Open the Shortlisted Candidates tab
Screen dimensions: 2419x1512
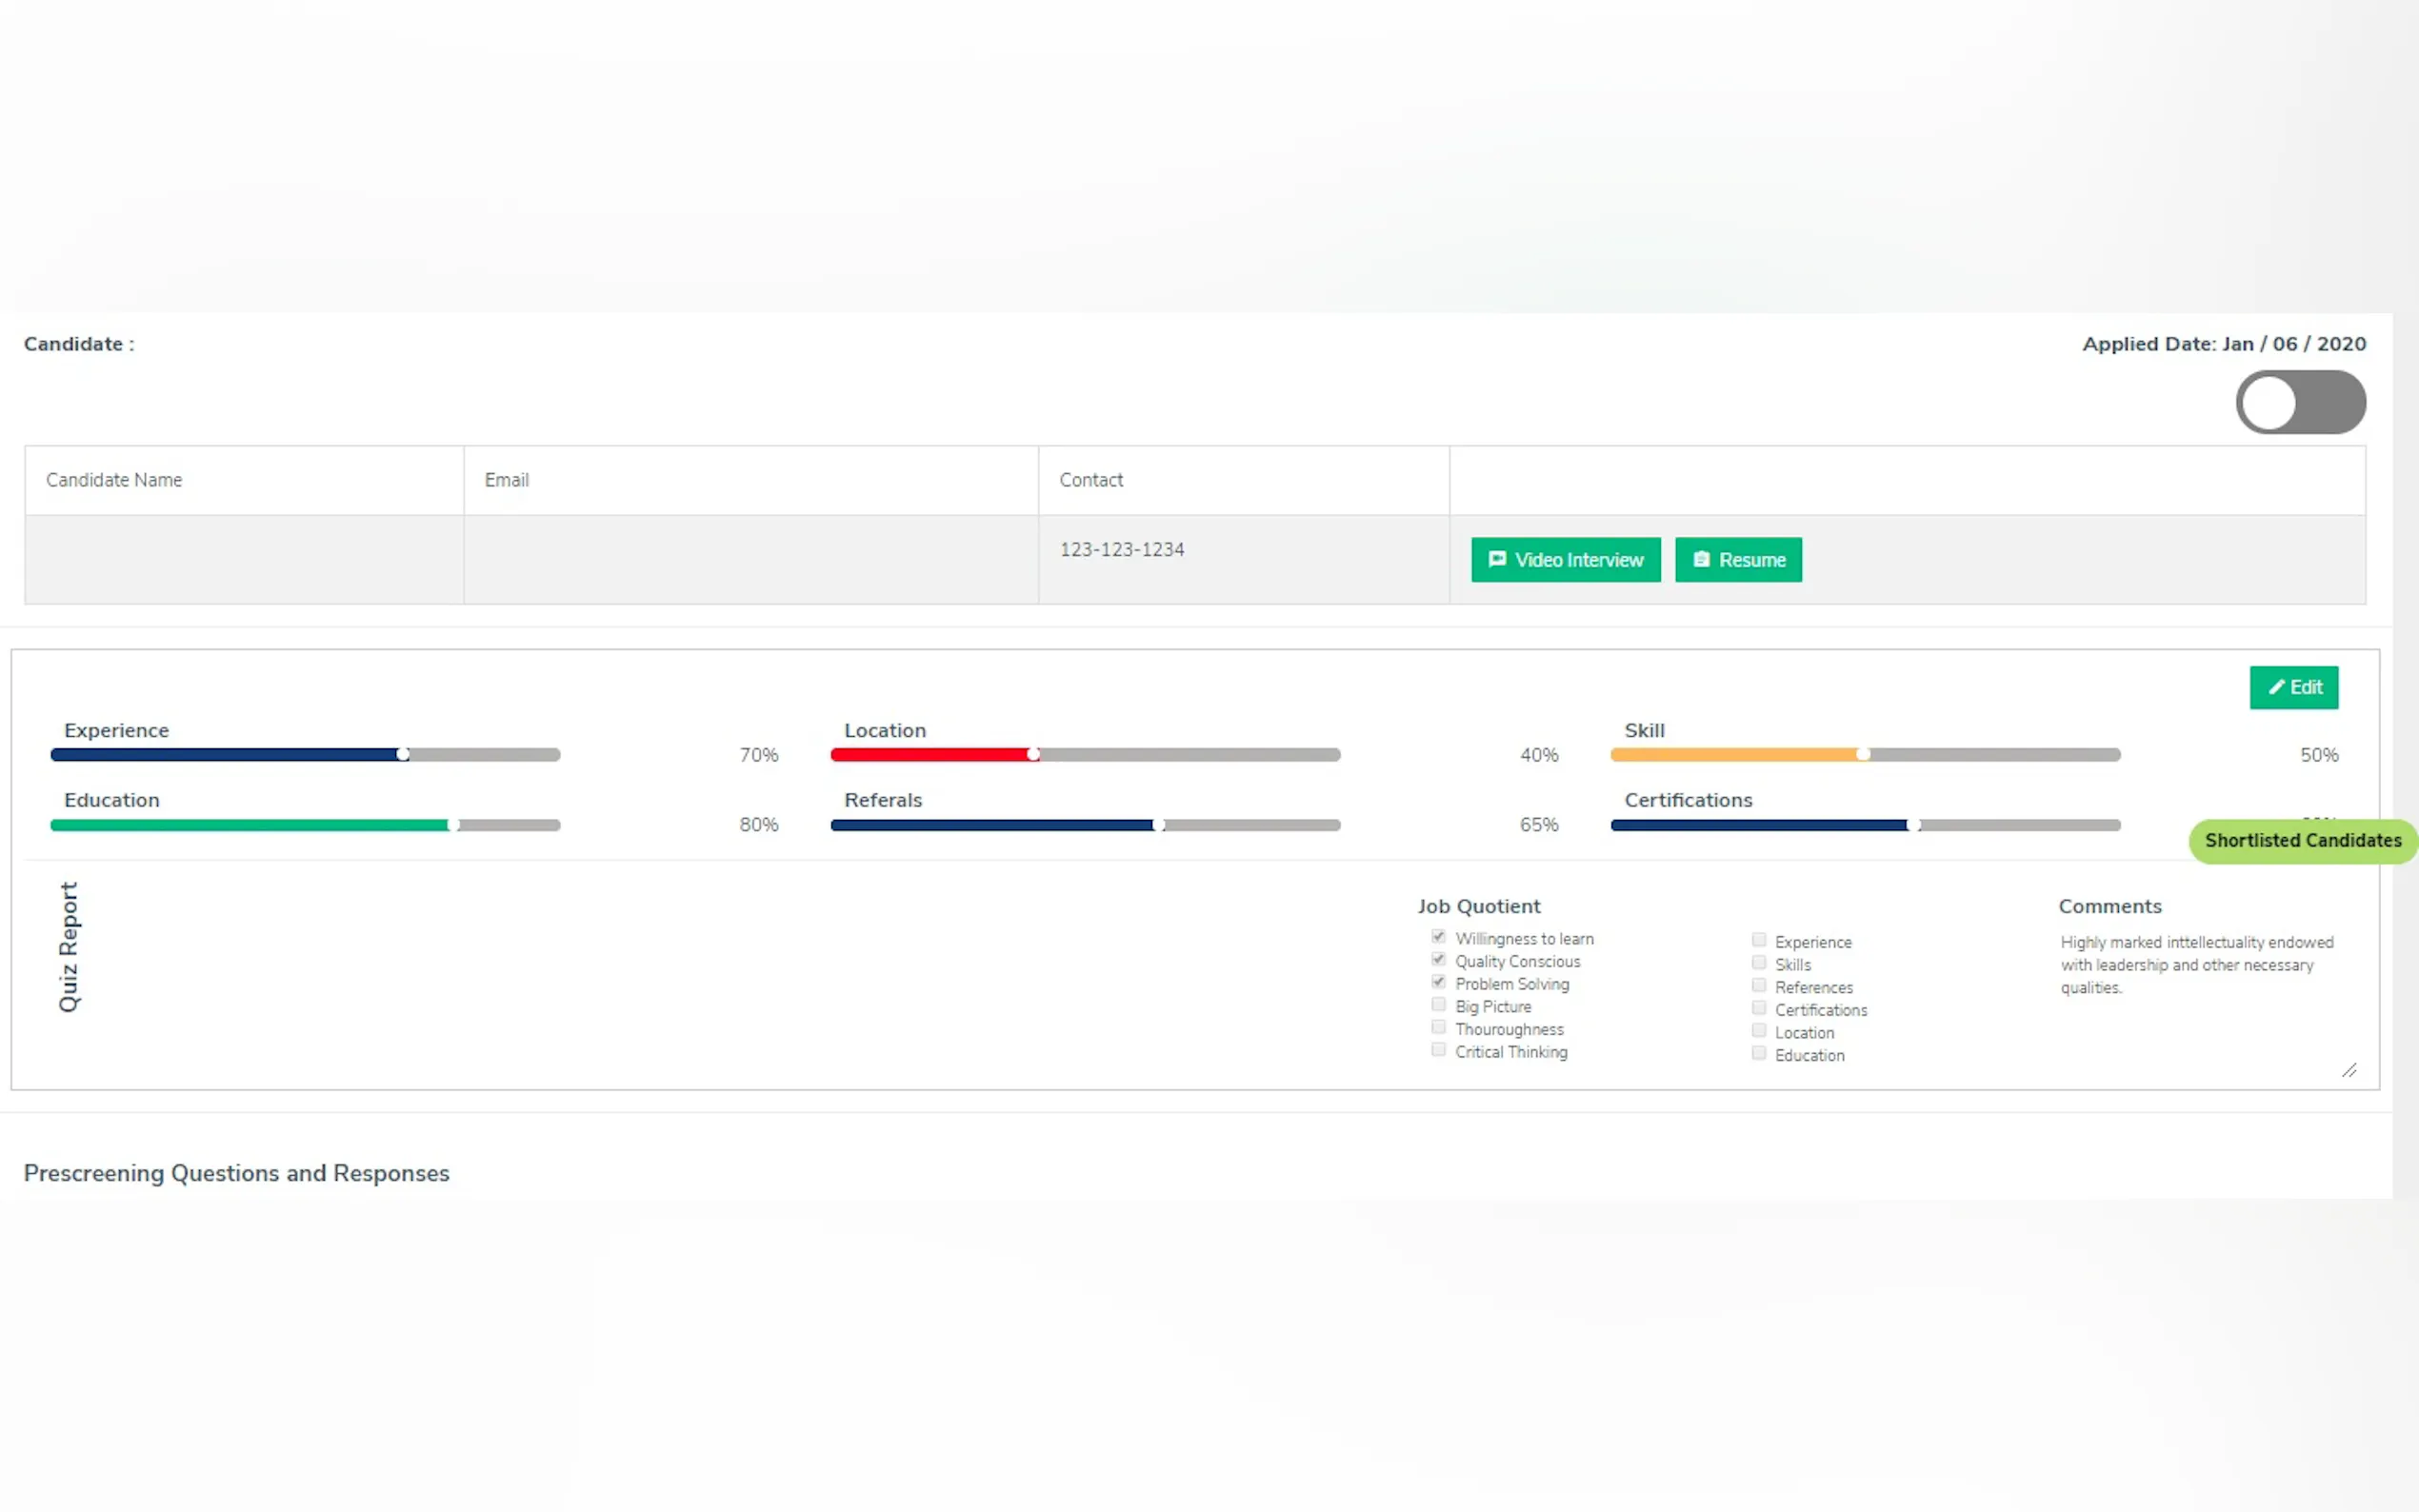(x=2302, y=841)
